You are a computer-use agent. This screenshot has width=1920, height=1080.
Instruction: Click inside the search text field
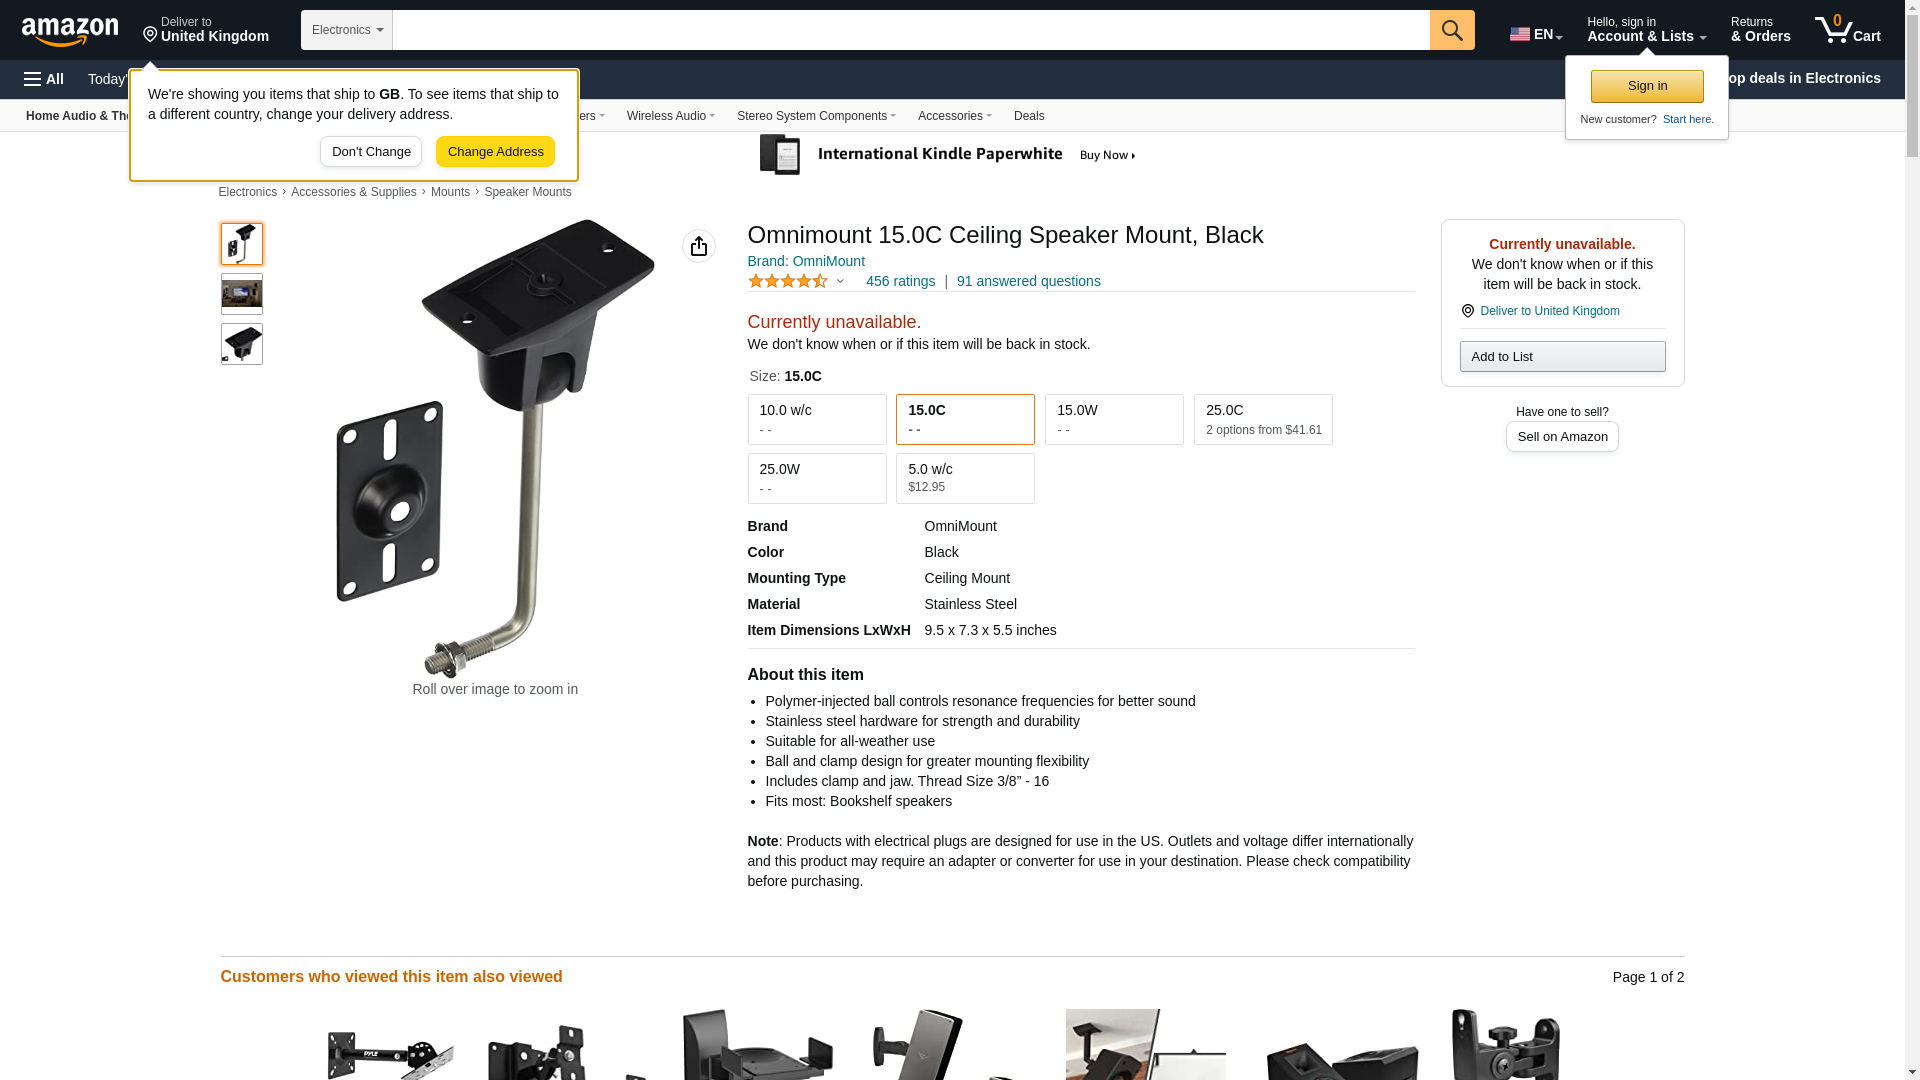911,30
